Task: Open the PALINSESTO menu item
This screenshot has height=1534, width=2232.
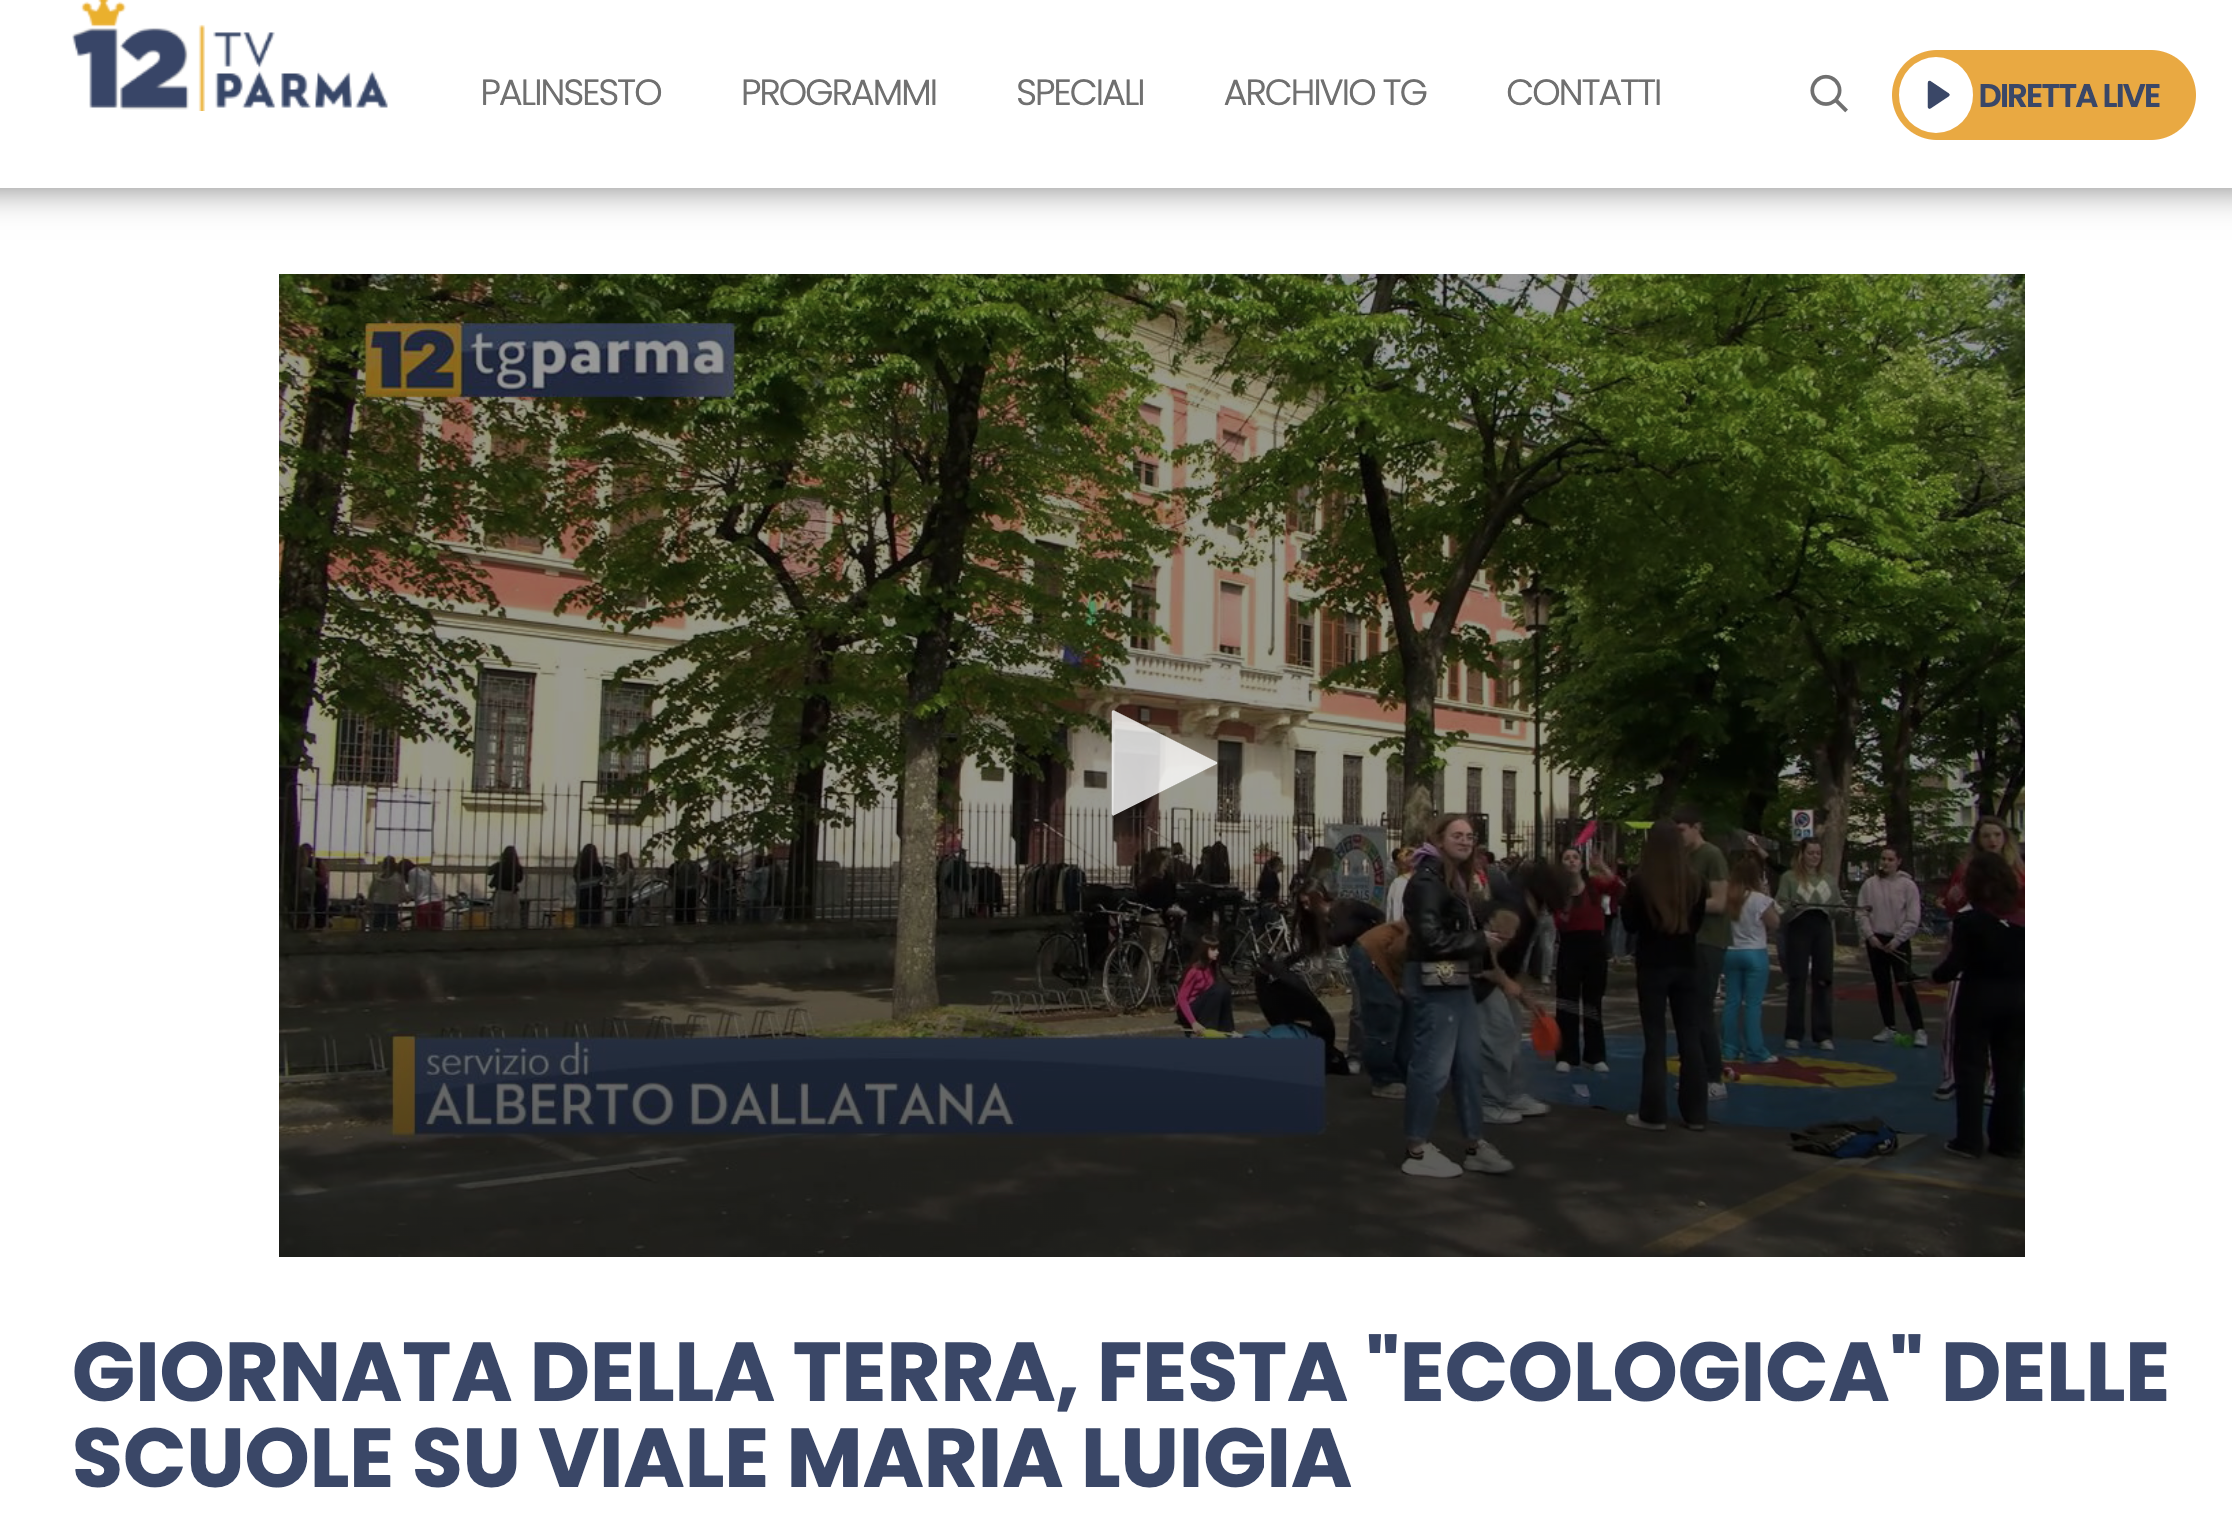Action: [570, 93]
